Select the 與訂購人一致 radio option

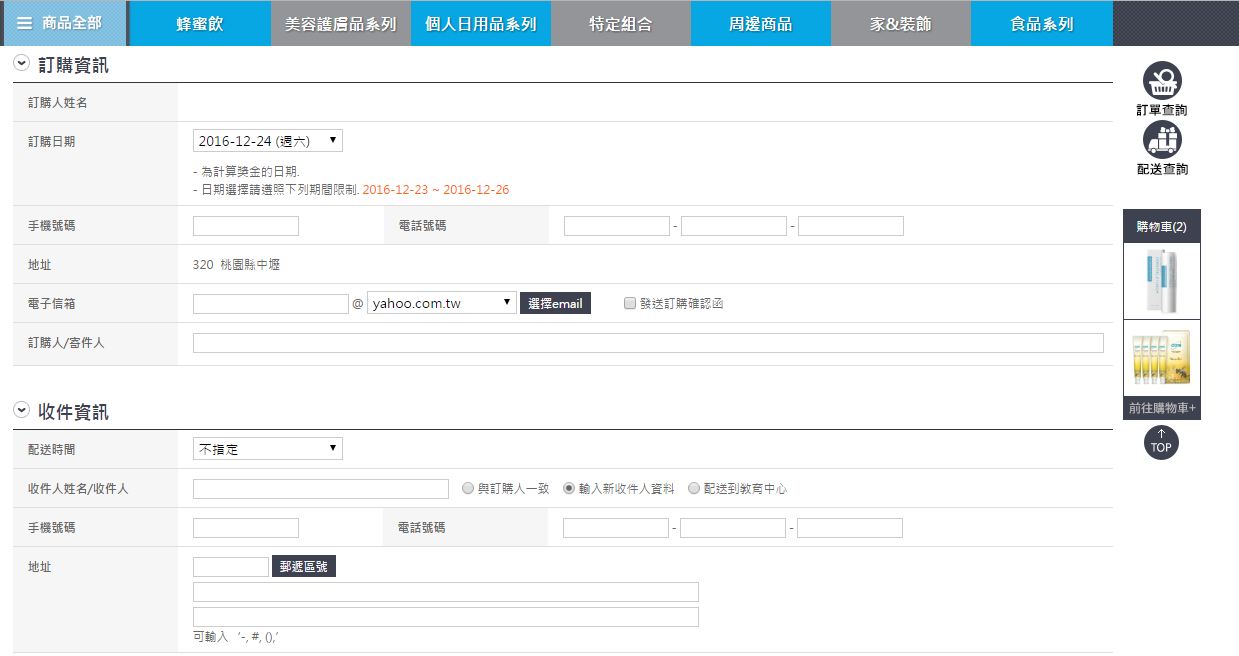[x=468, y=489]
